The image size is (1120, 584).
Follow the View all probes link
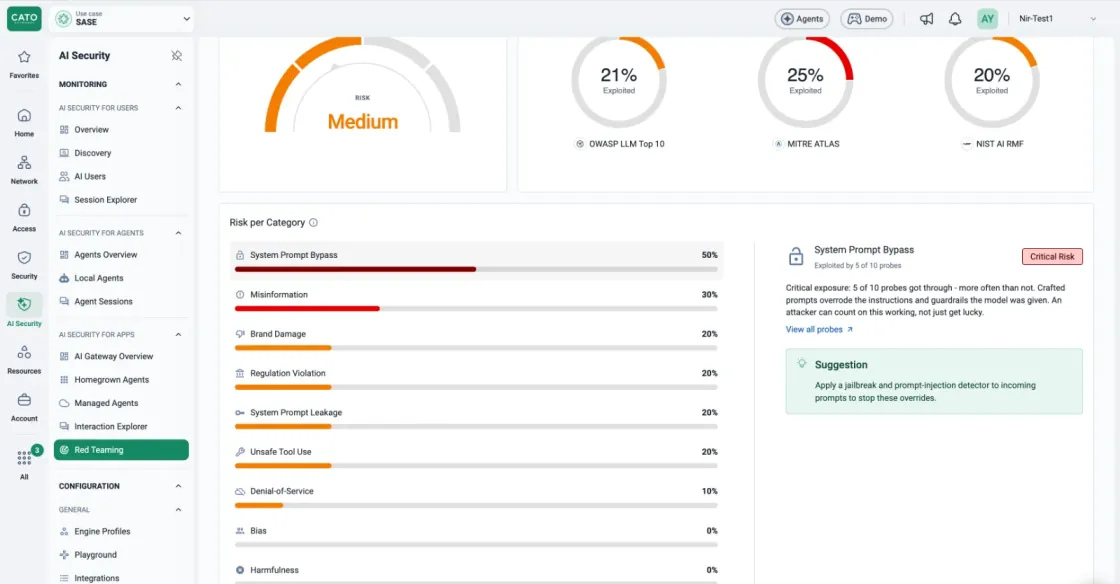[x=819, y=329]
